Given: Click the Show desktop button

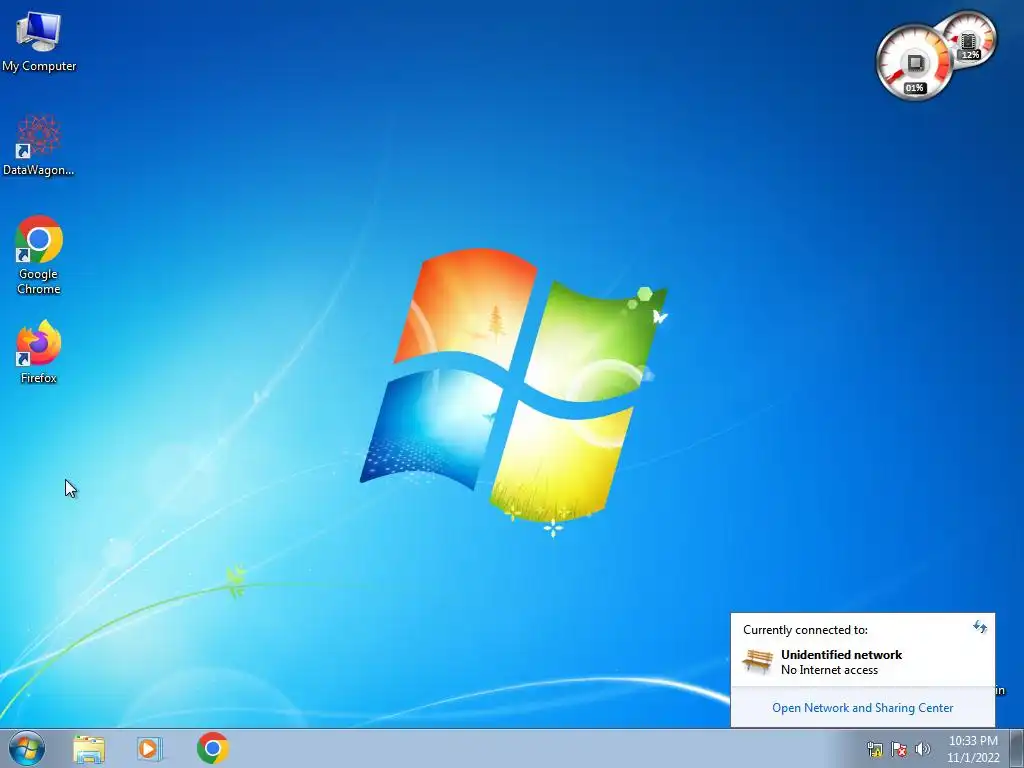Looking at the screenshot, I should pos(1017,748).
